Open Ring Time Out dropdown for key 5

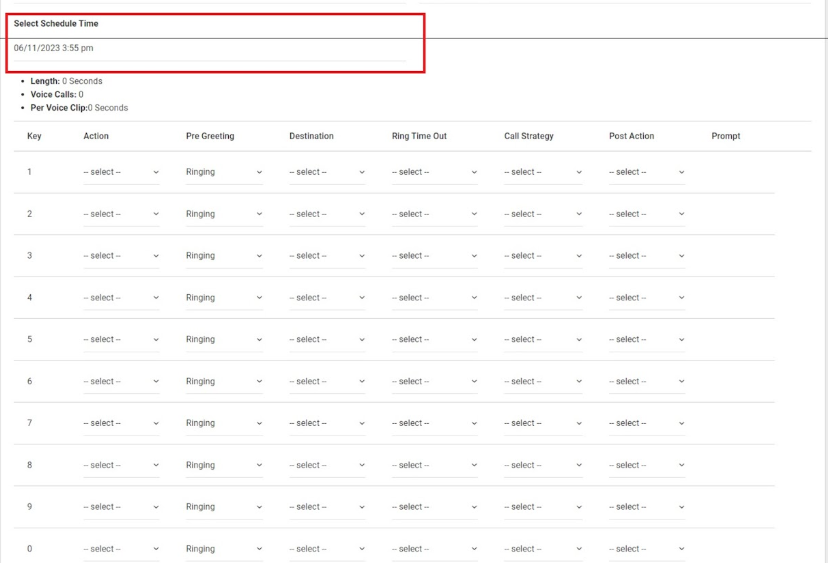(x=435, y=340)
